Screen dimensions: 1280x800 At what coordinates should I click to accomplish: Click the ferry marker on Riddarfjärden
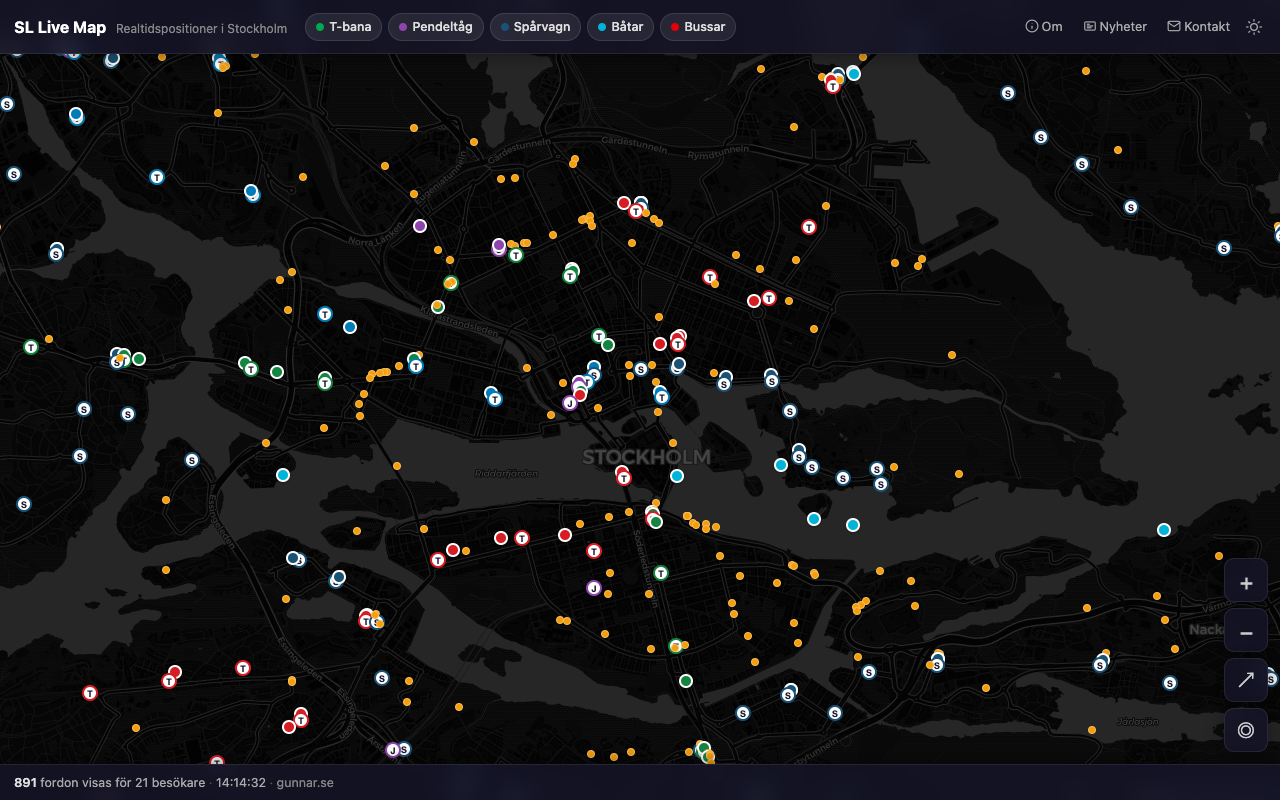pos(283,475)
